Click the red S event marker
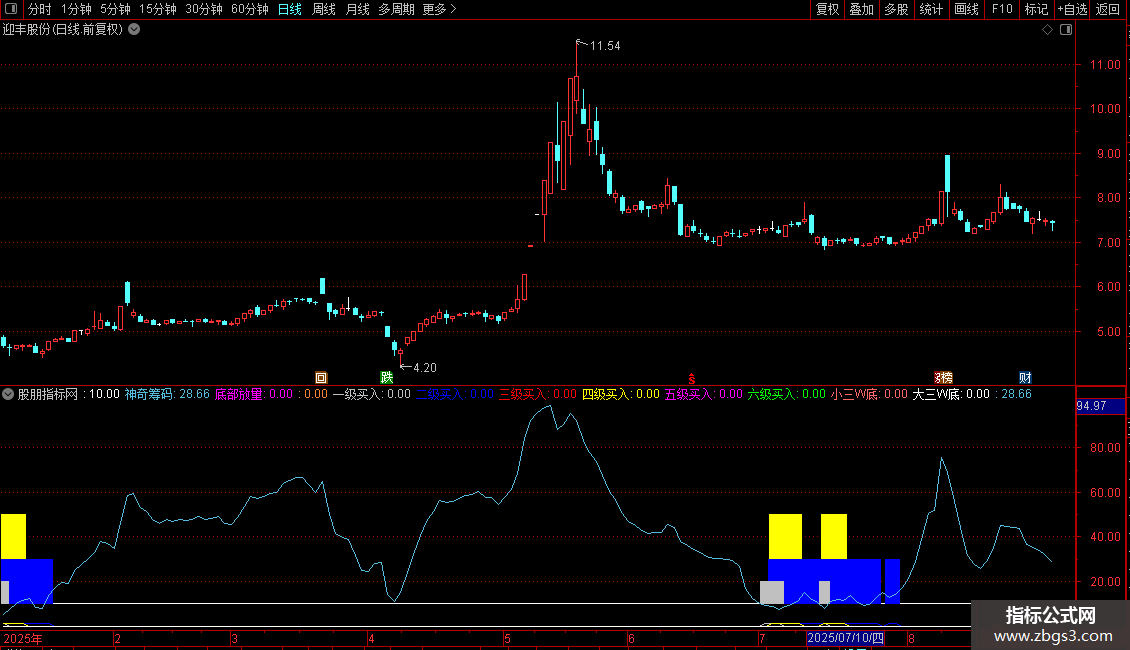 pos(691,379)
